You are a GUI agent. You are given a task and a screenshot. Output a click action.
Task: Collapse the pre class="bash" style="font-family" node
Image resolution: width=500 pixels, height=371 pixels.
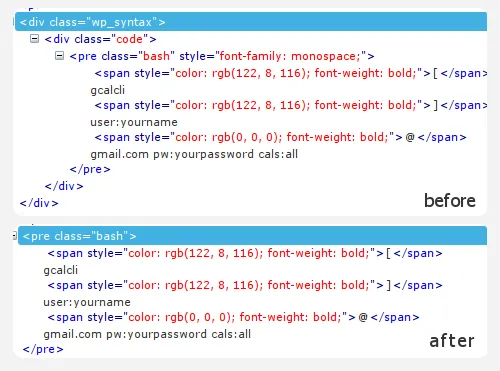point(59,56)
